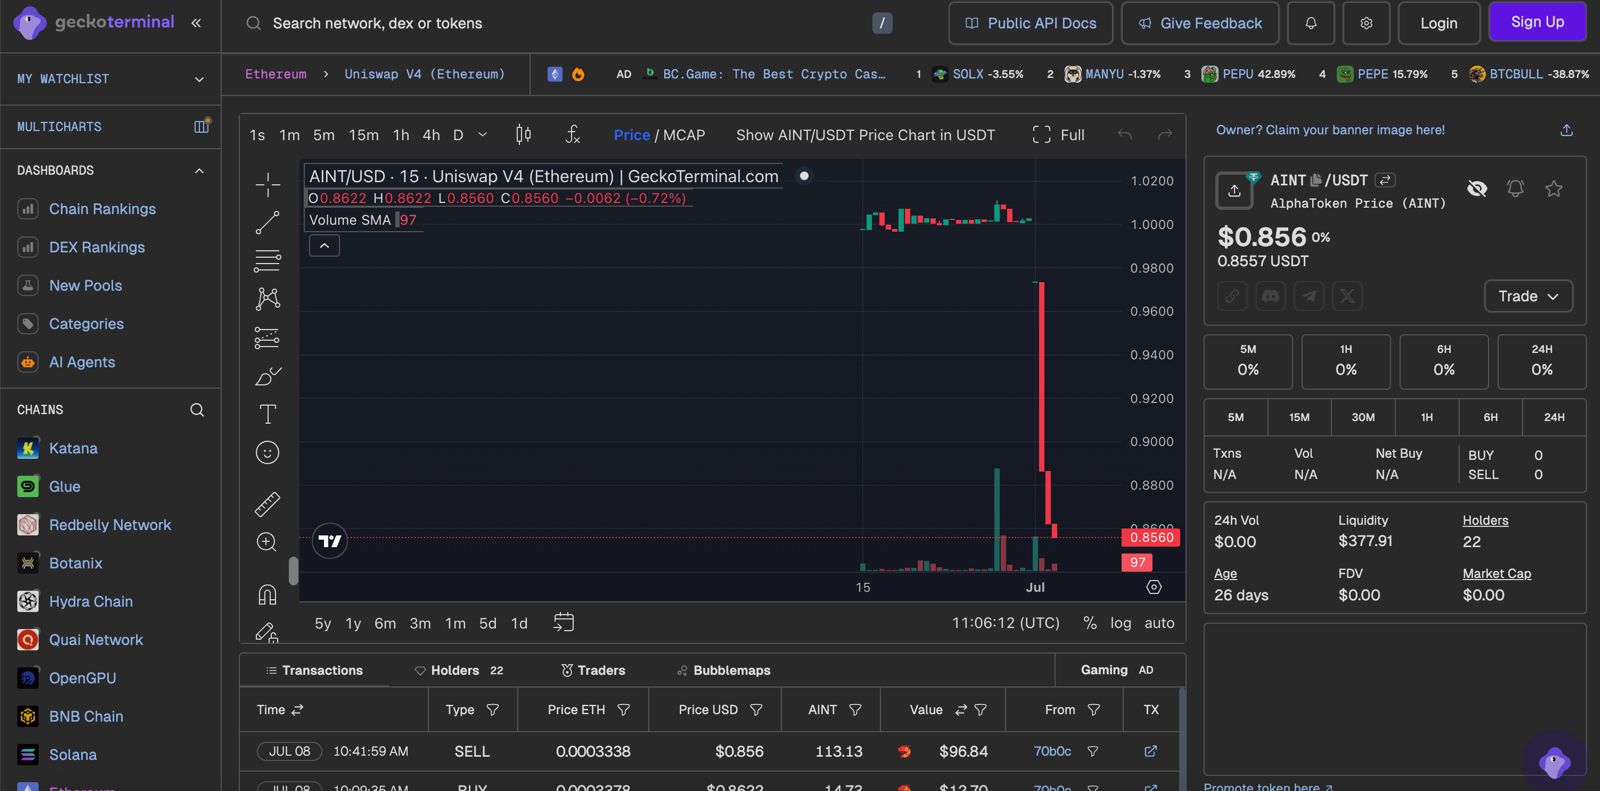Image resolution: width=1600 pixels, height=791 pixels.
Task: Click Give Feedback button
Action: click(1200, 23)
